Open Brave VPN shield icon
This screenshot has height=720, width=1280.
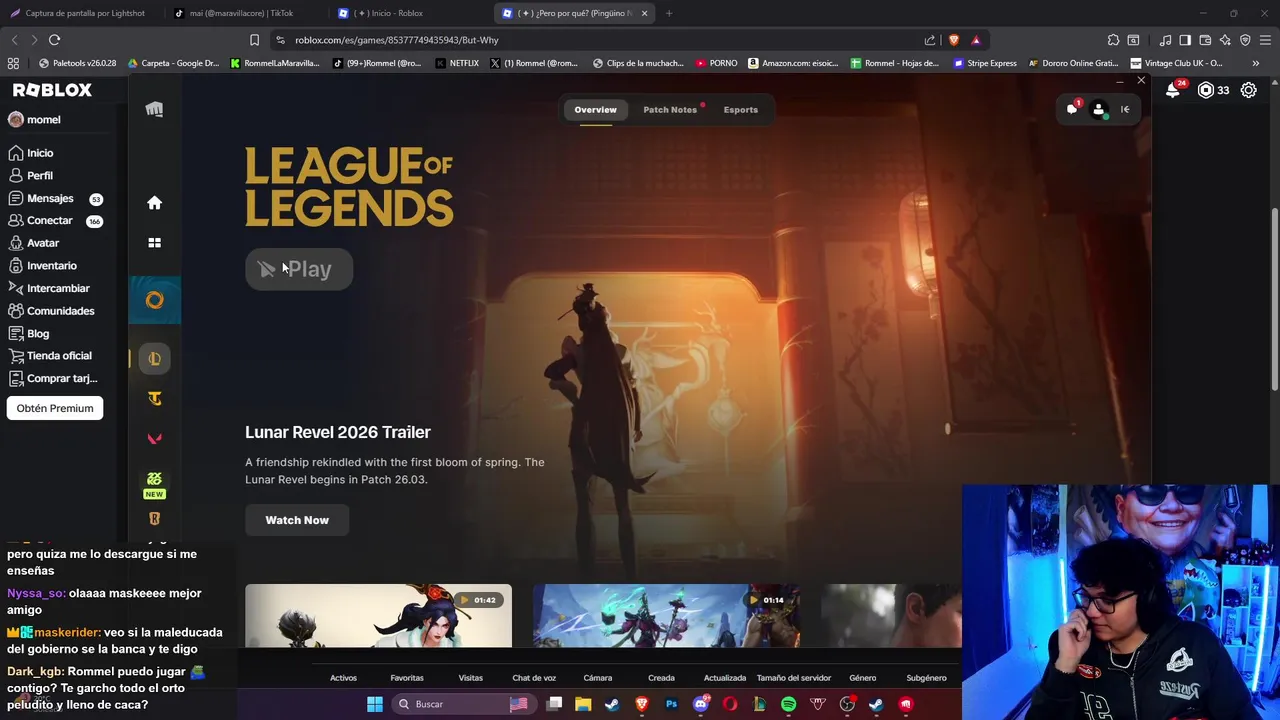point(1245,40)
